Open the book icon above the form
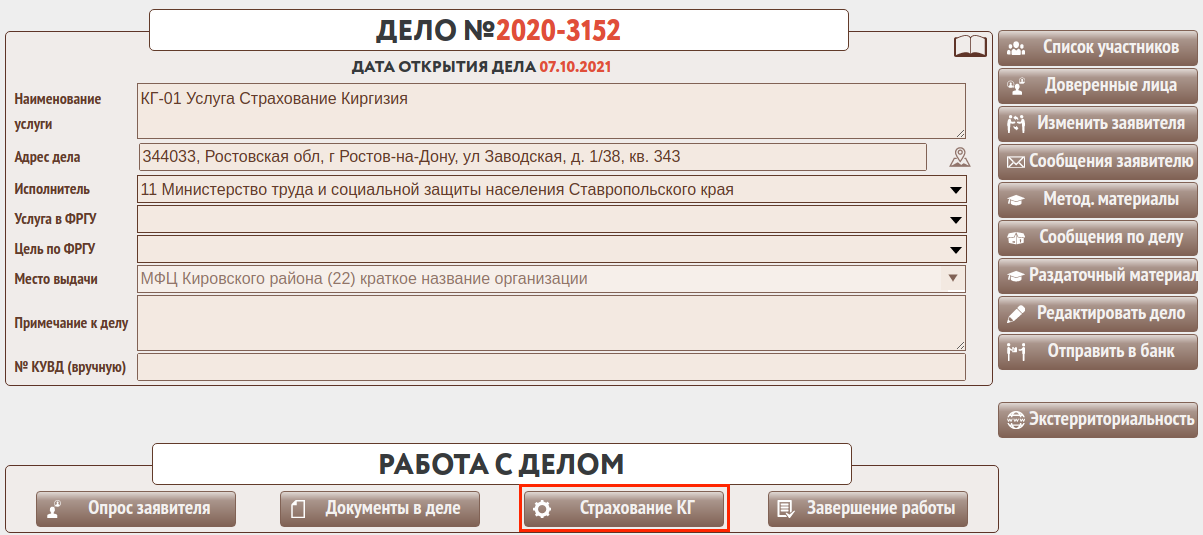 [969, 47]
